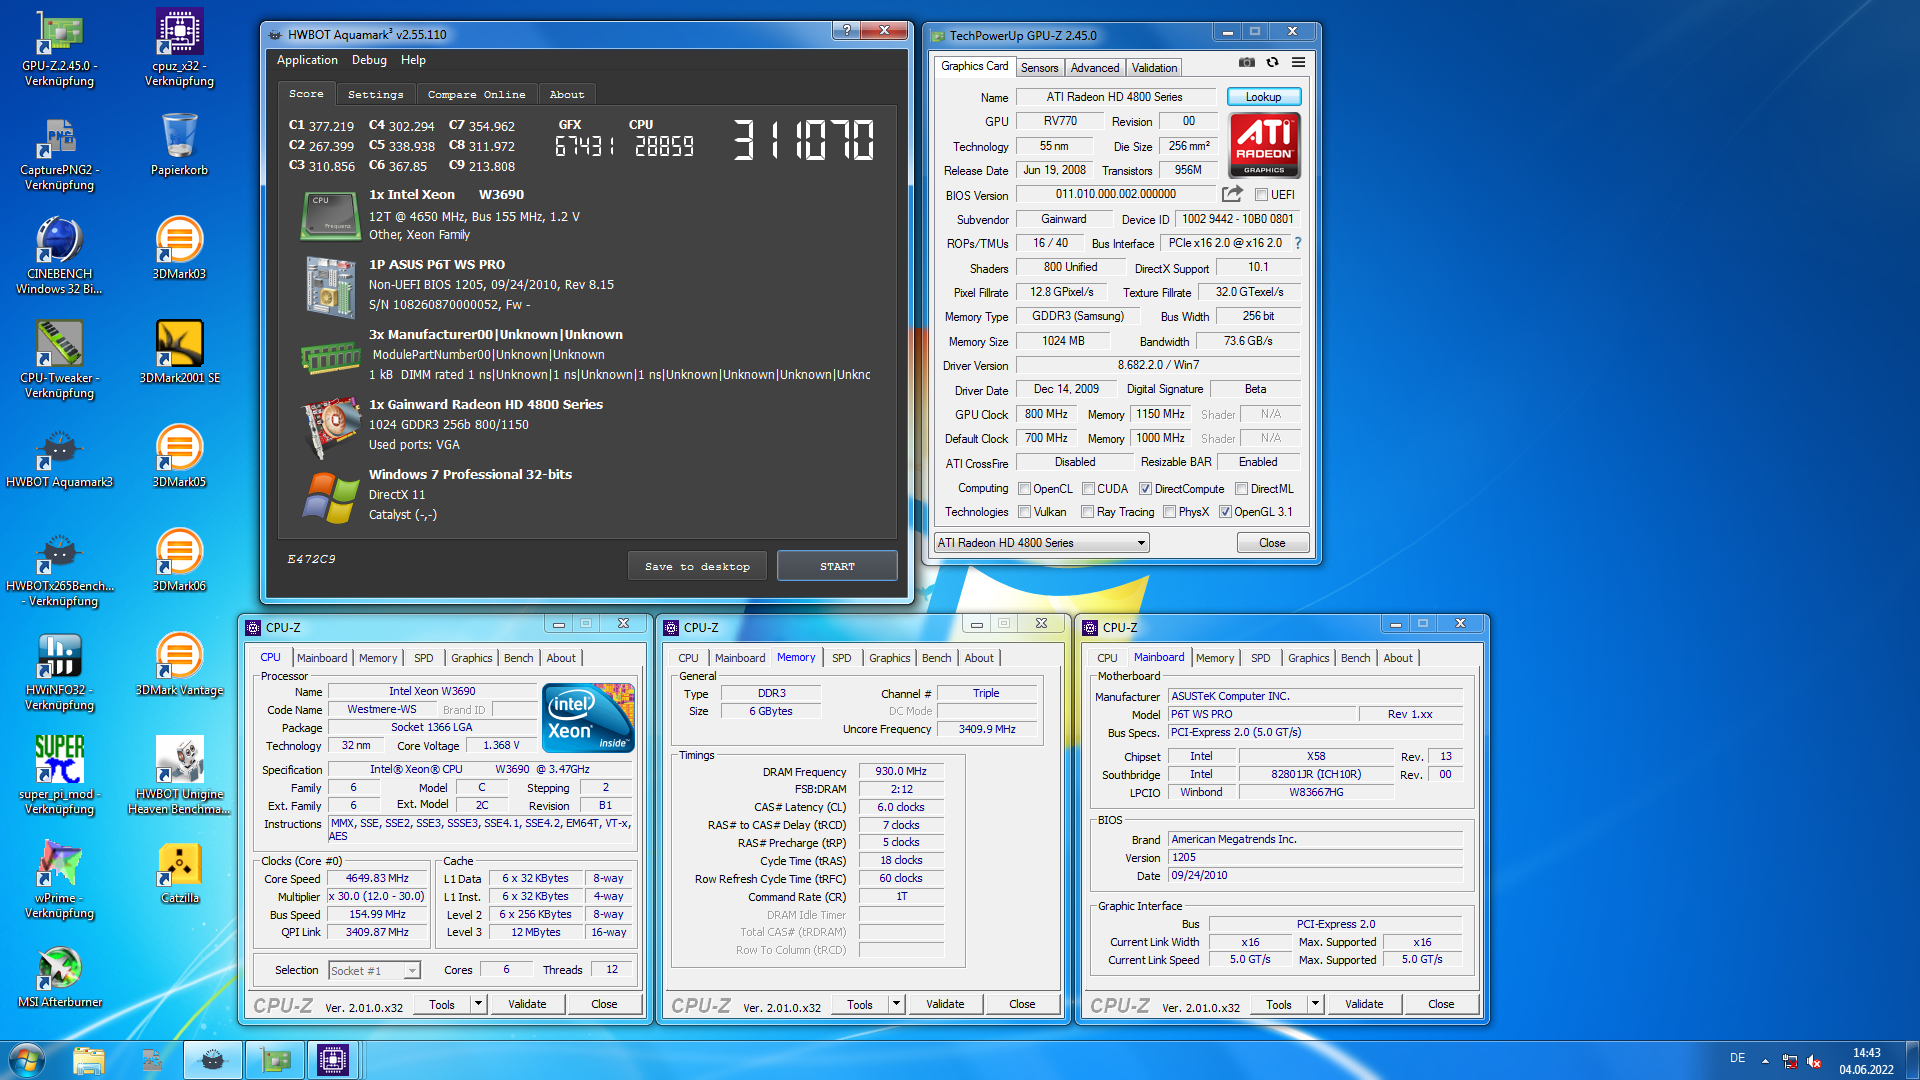Image resolution: width=1920 pixels, height=1080 pixels.
Task: Show hidden tray icons arrow
Action: coord(1765,1060)
